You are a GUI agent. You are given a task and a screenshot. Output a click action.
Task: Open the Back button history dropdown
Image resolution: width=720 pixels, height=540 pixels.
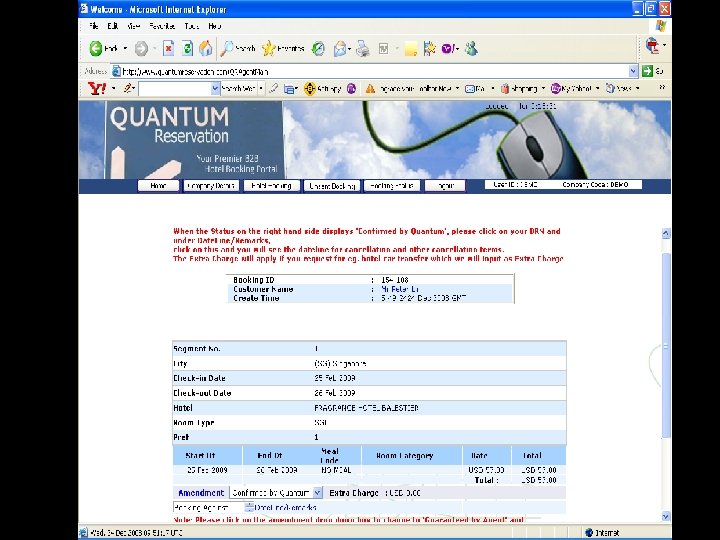tap(125, 48)
